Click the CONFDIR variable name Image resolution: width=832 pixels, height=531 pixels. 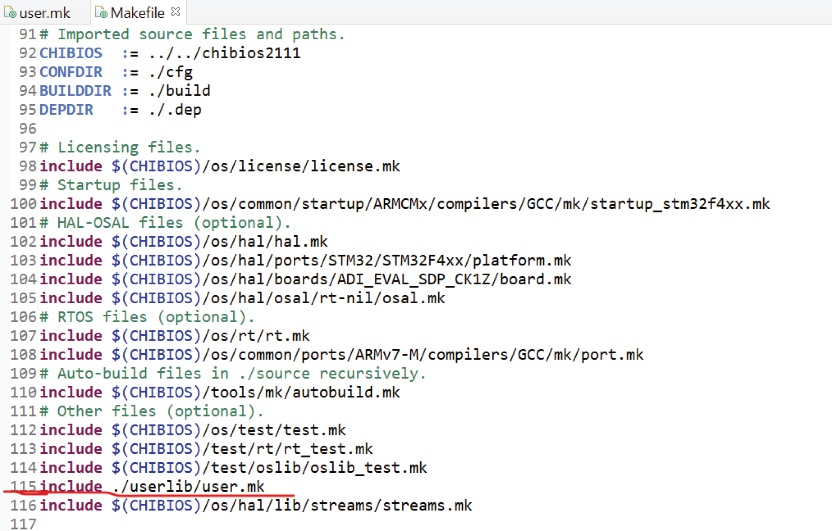coord(70,71)
